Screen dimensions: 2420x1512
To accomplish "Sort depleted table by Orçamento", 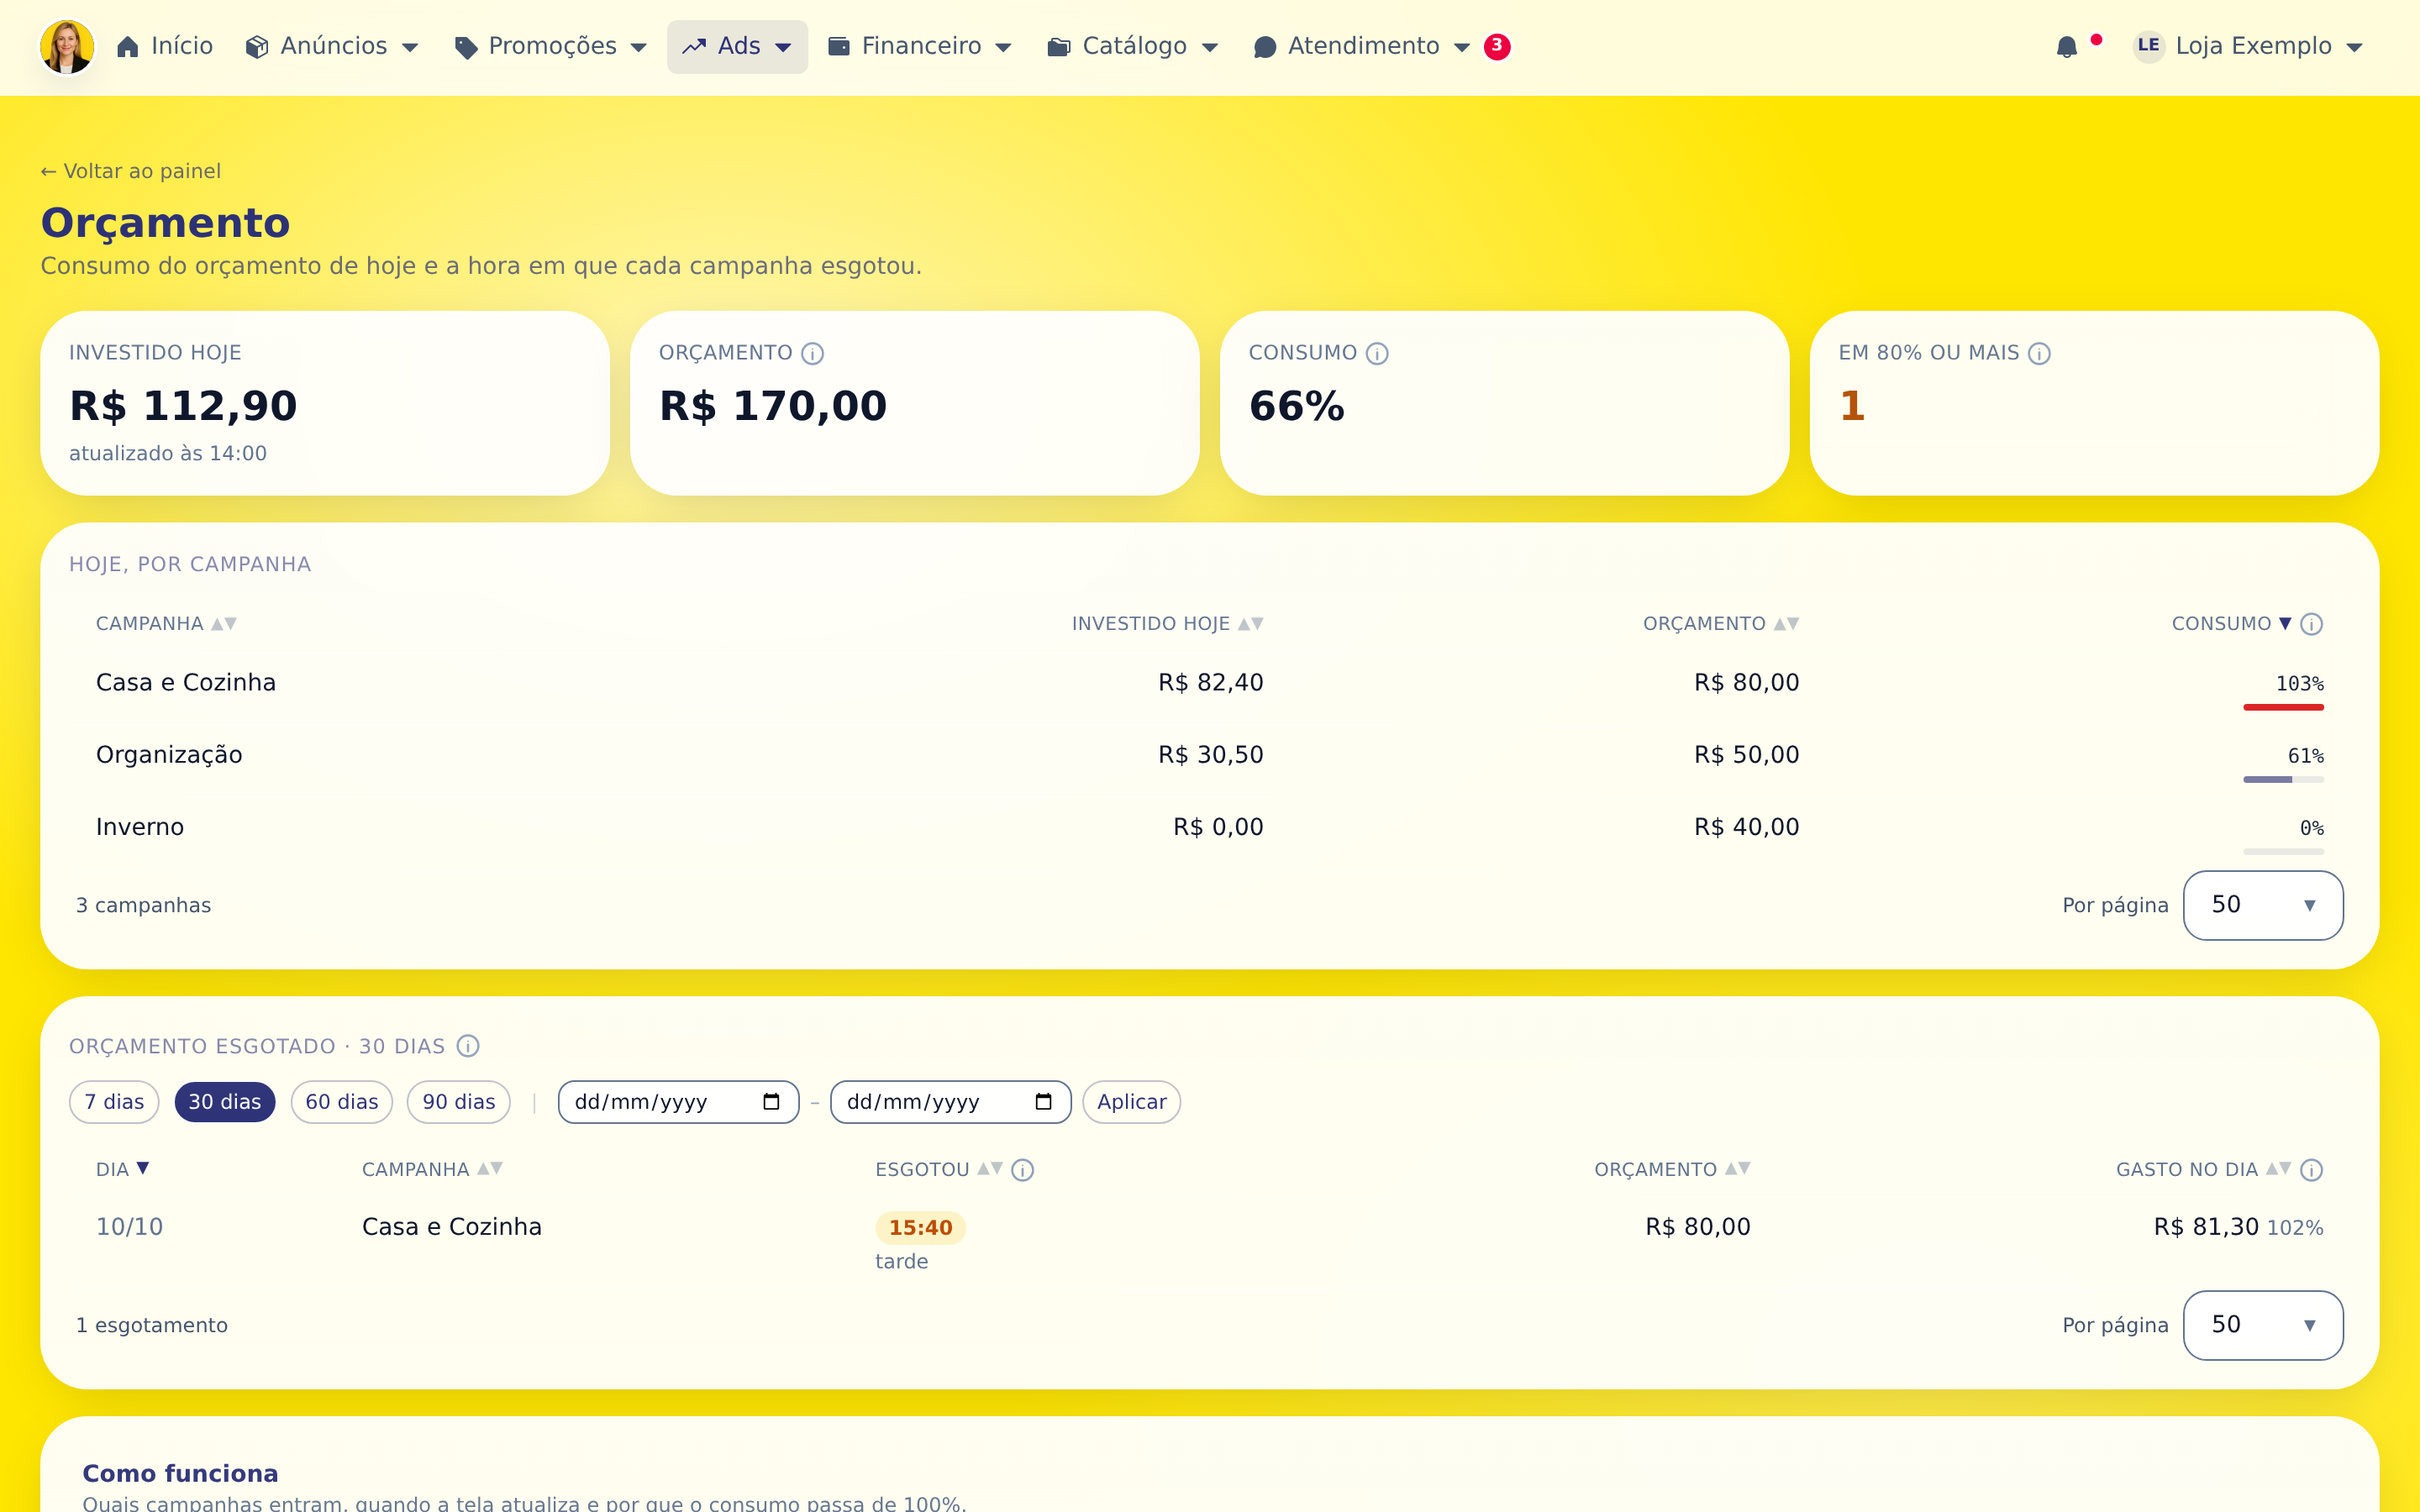I will click(1672, 1169).
